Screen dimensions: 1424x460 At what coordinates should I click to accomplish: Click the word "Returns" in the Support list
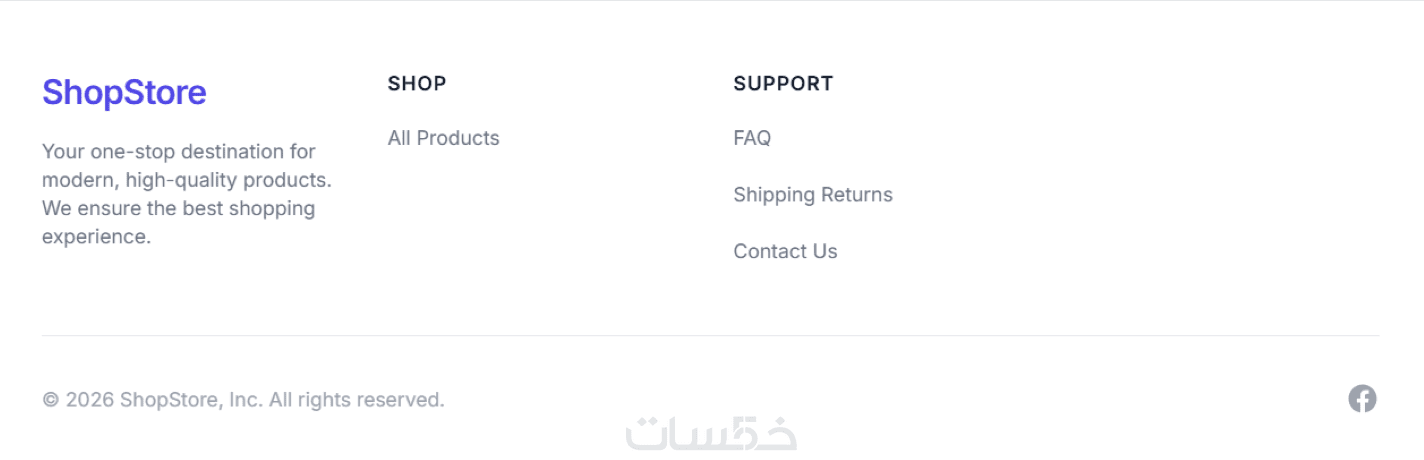(x=856, y=195)
